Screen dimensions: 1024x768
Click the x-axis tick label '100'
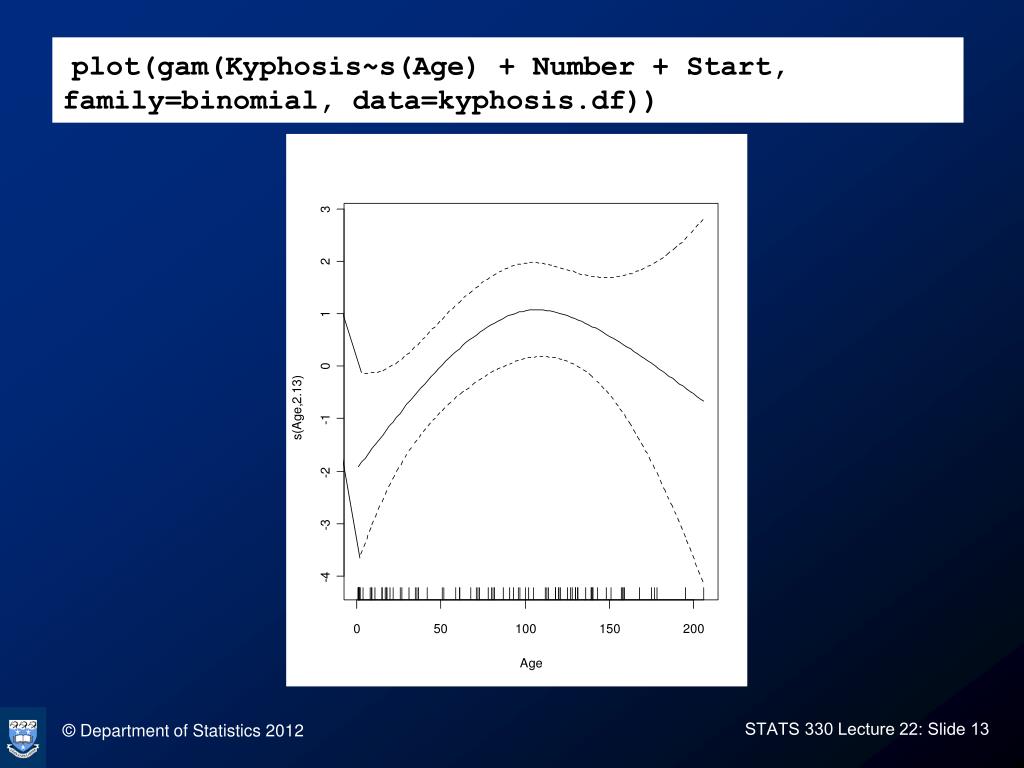pos(525,628)
